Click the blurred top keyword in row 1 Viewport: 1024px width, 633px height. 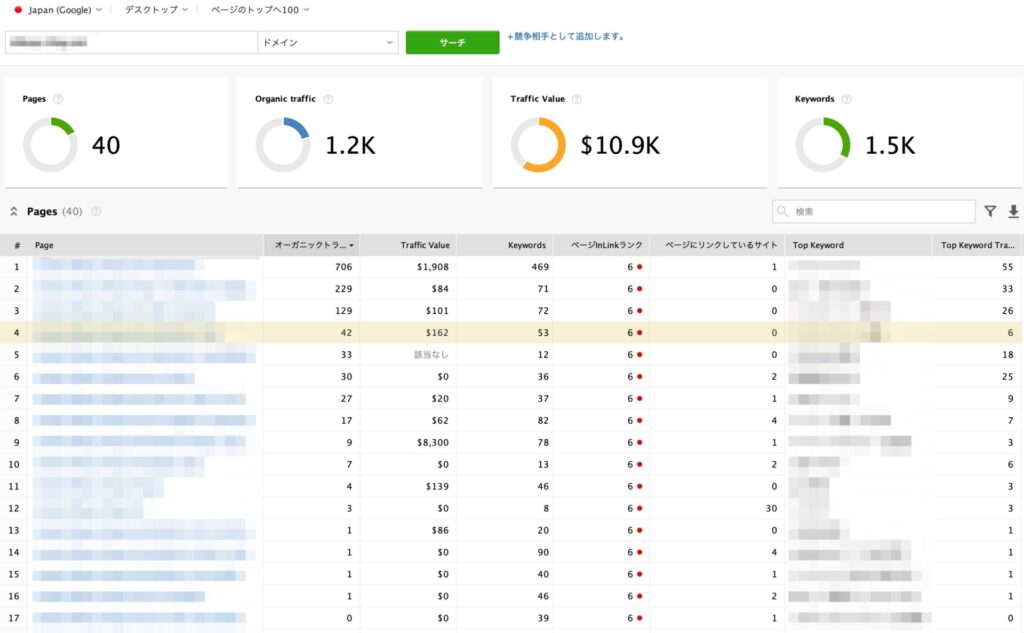[x=824, y=266]
